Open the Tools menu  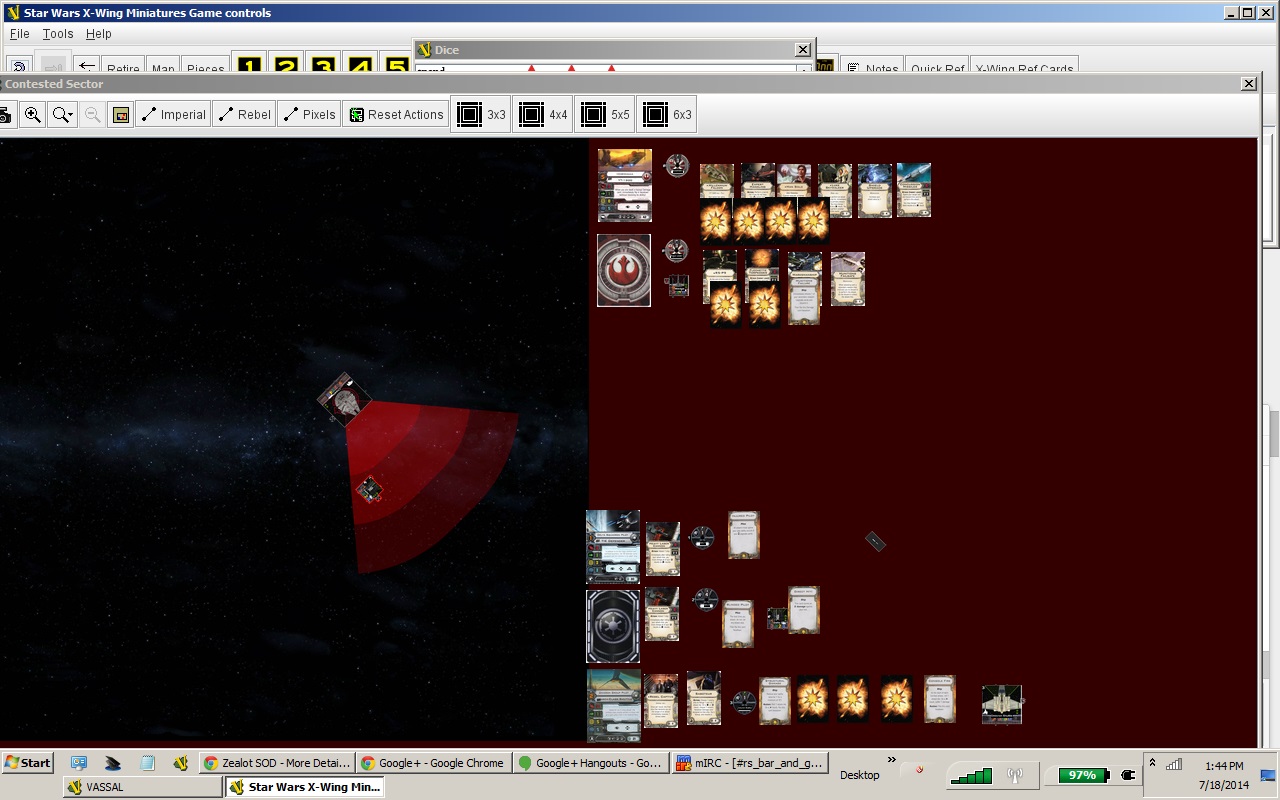(58, 34)
